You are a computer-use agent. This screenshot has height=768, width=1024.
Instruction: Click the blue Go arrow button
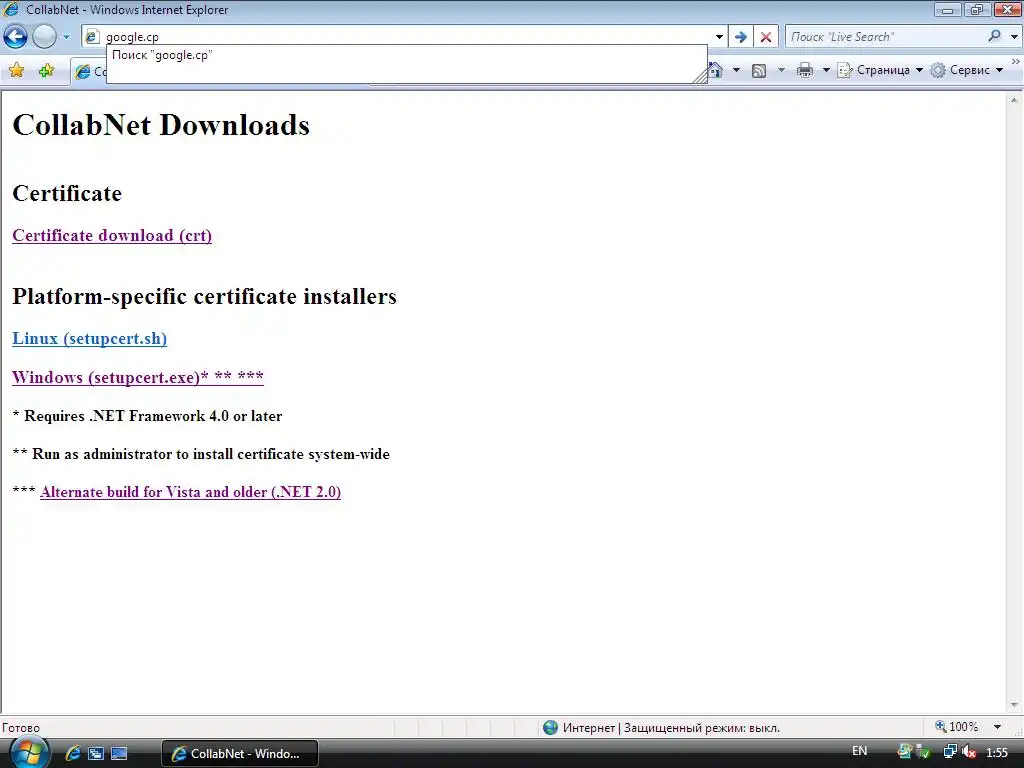point(741,37)
